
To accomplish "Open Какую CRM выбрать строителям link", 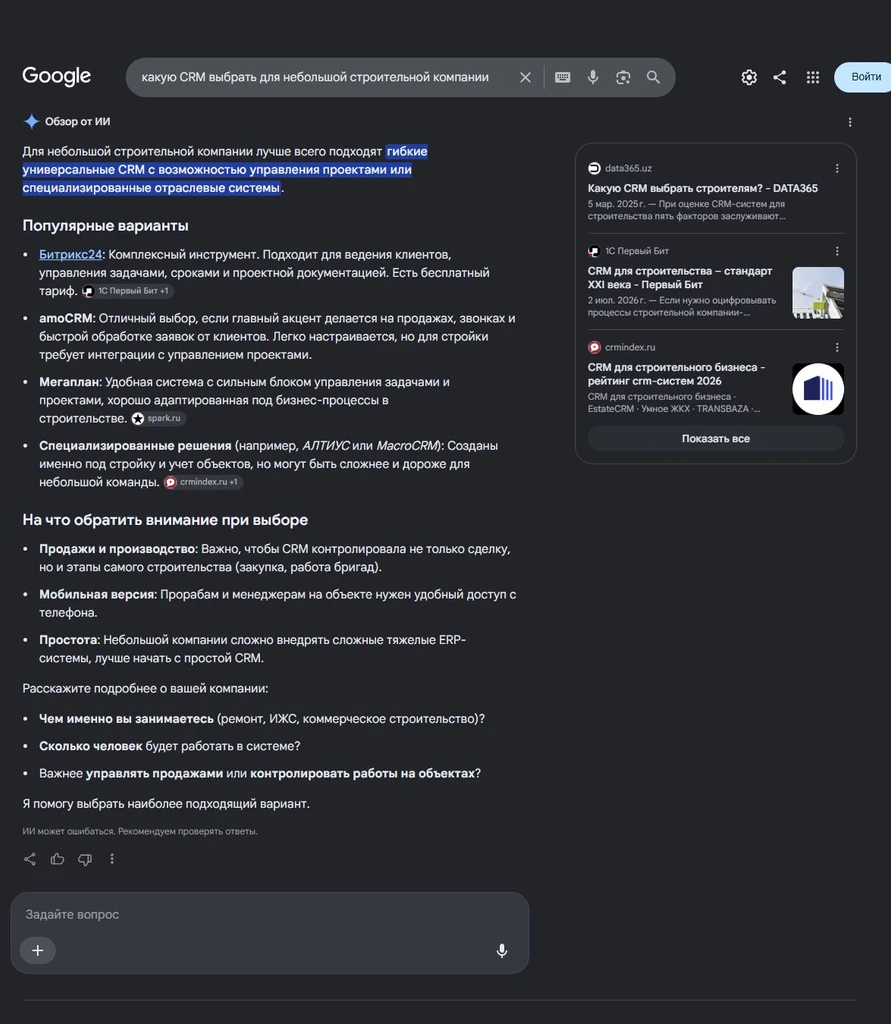I will coord(702,188).
